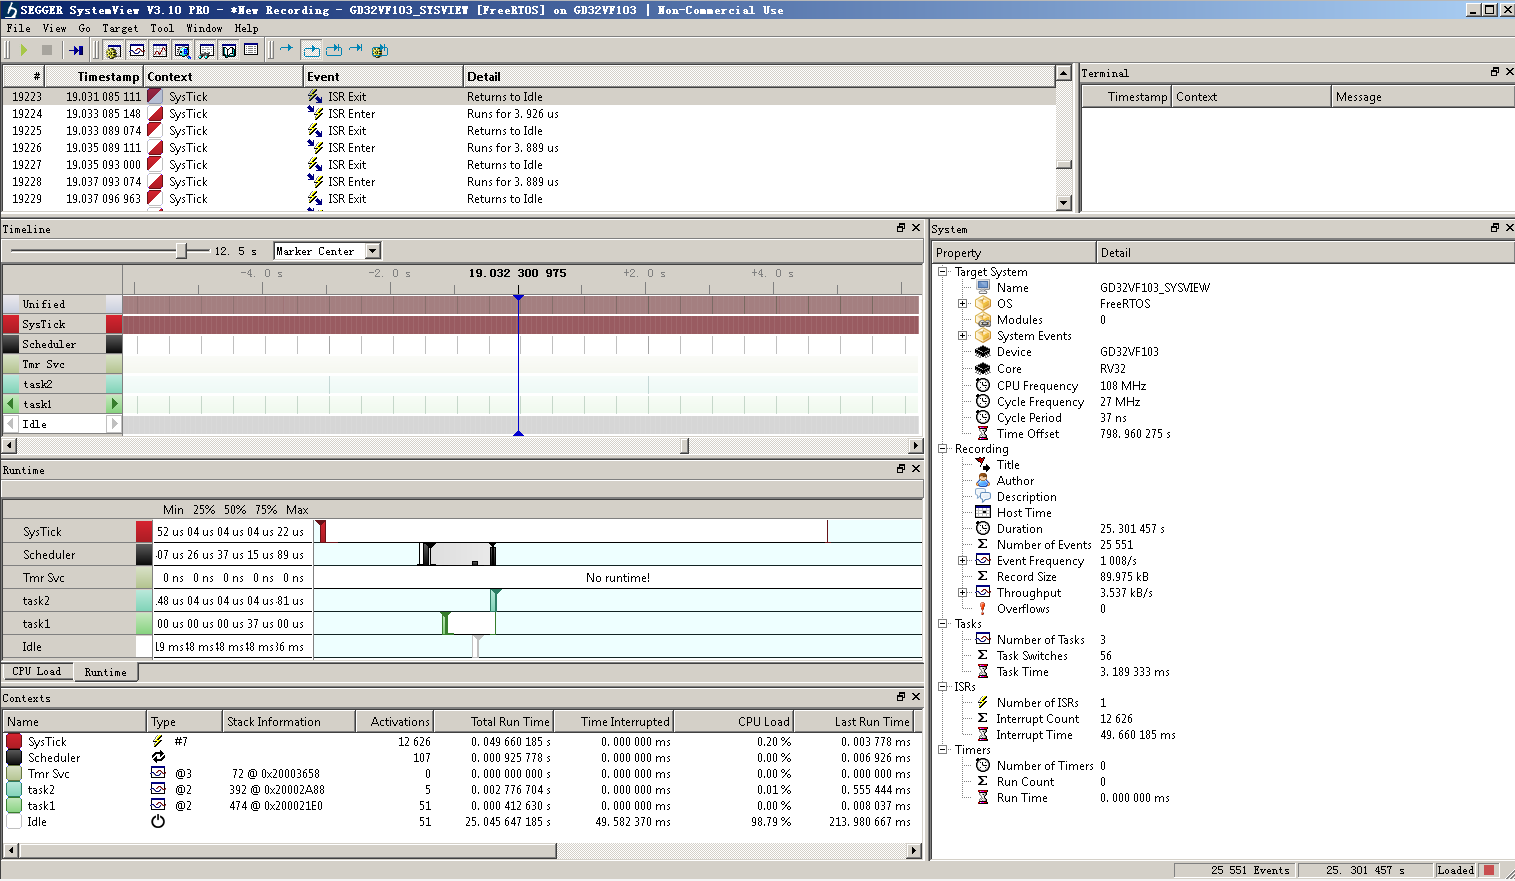
Task: Click Scheduler black swatch in Runtime panel
Action: [x=144, y=554]
